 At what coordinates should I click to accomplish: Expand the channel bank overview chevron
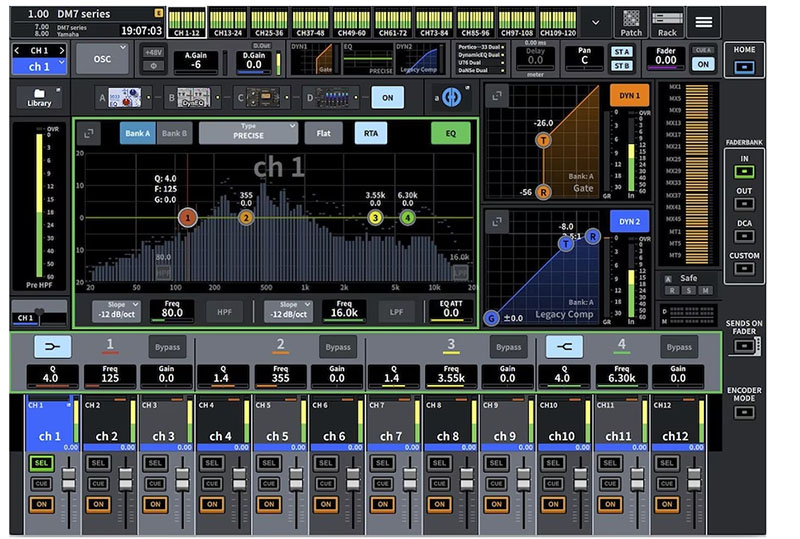tap(595, 22)
